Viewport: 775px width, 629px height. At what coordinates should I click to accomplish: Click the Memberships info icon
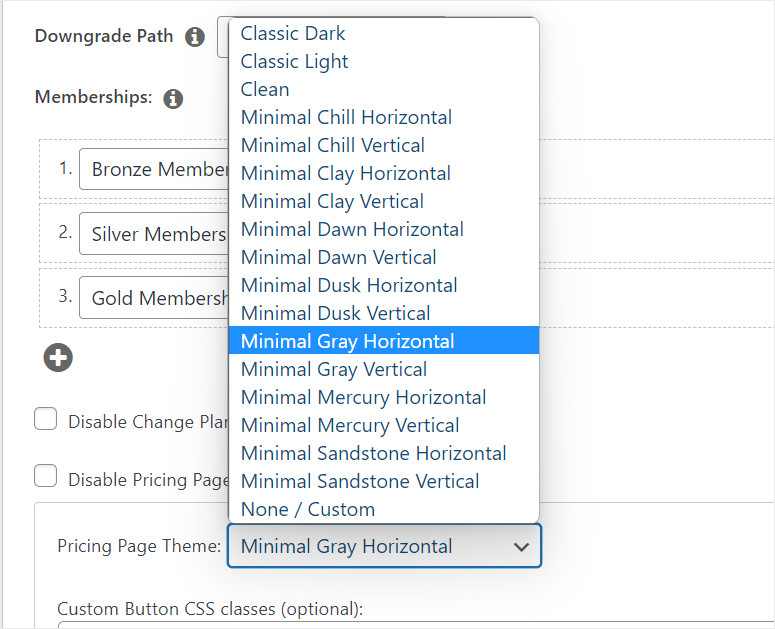click(173, 98)
